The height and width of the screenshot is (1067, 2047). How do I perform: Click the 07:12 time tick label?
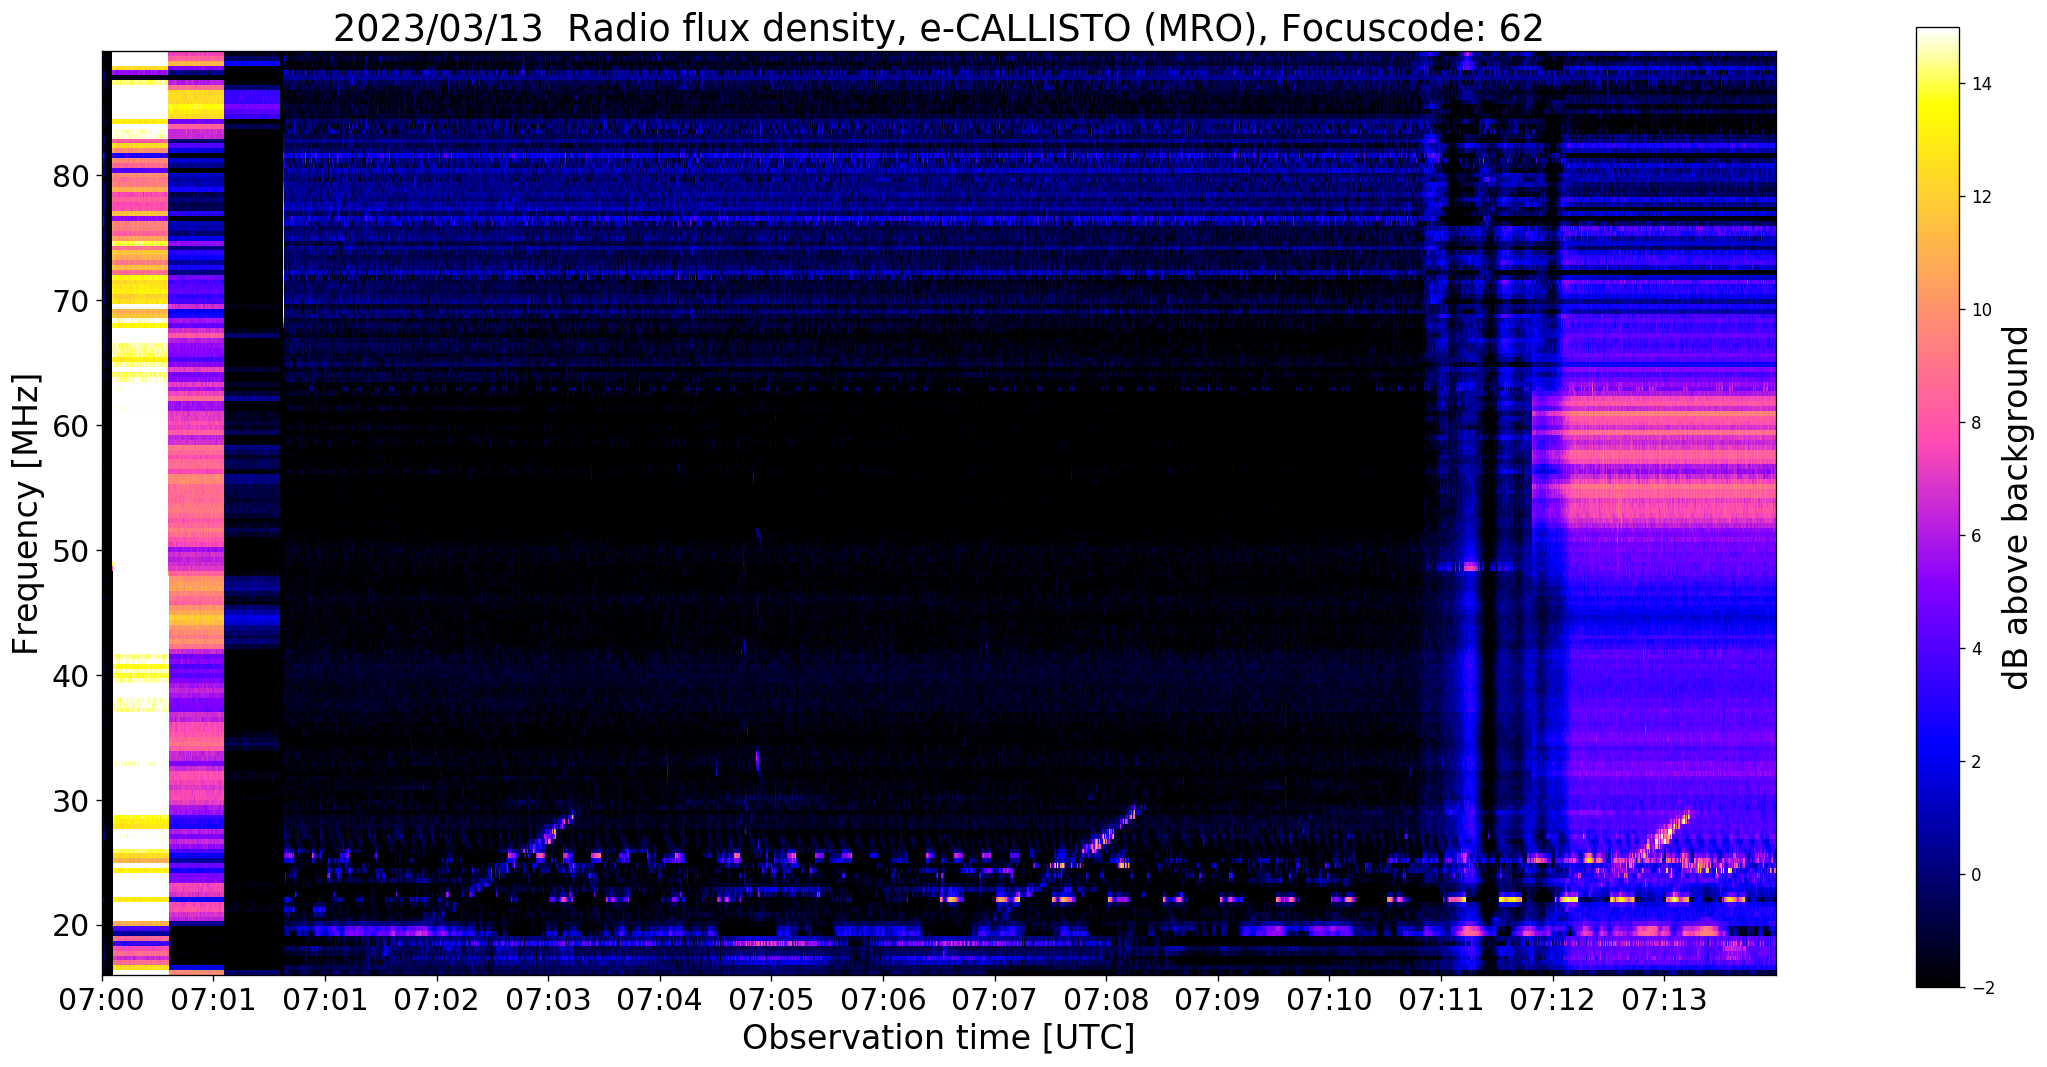(x=1553, y=999)
